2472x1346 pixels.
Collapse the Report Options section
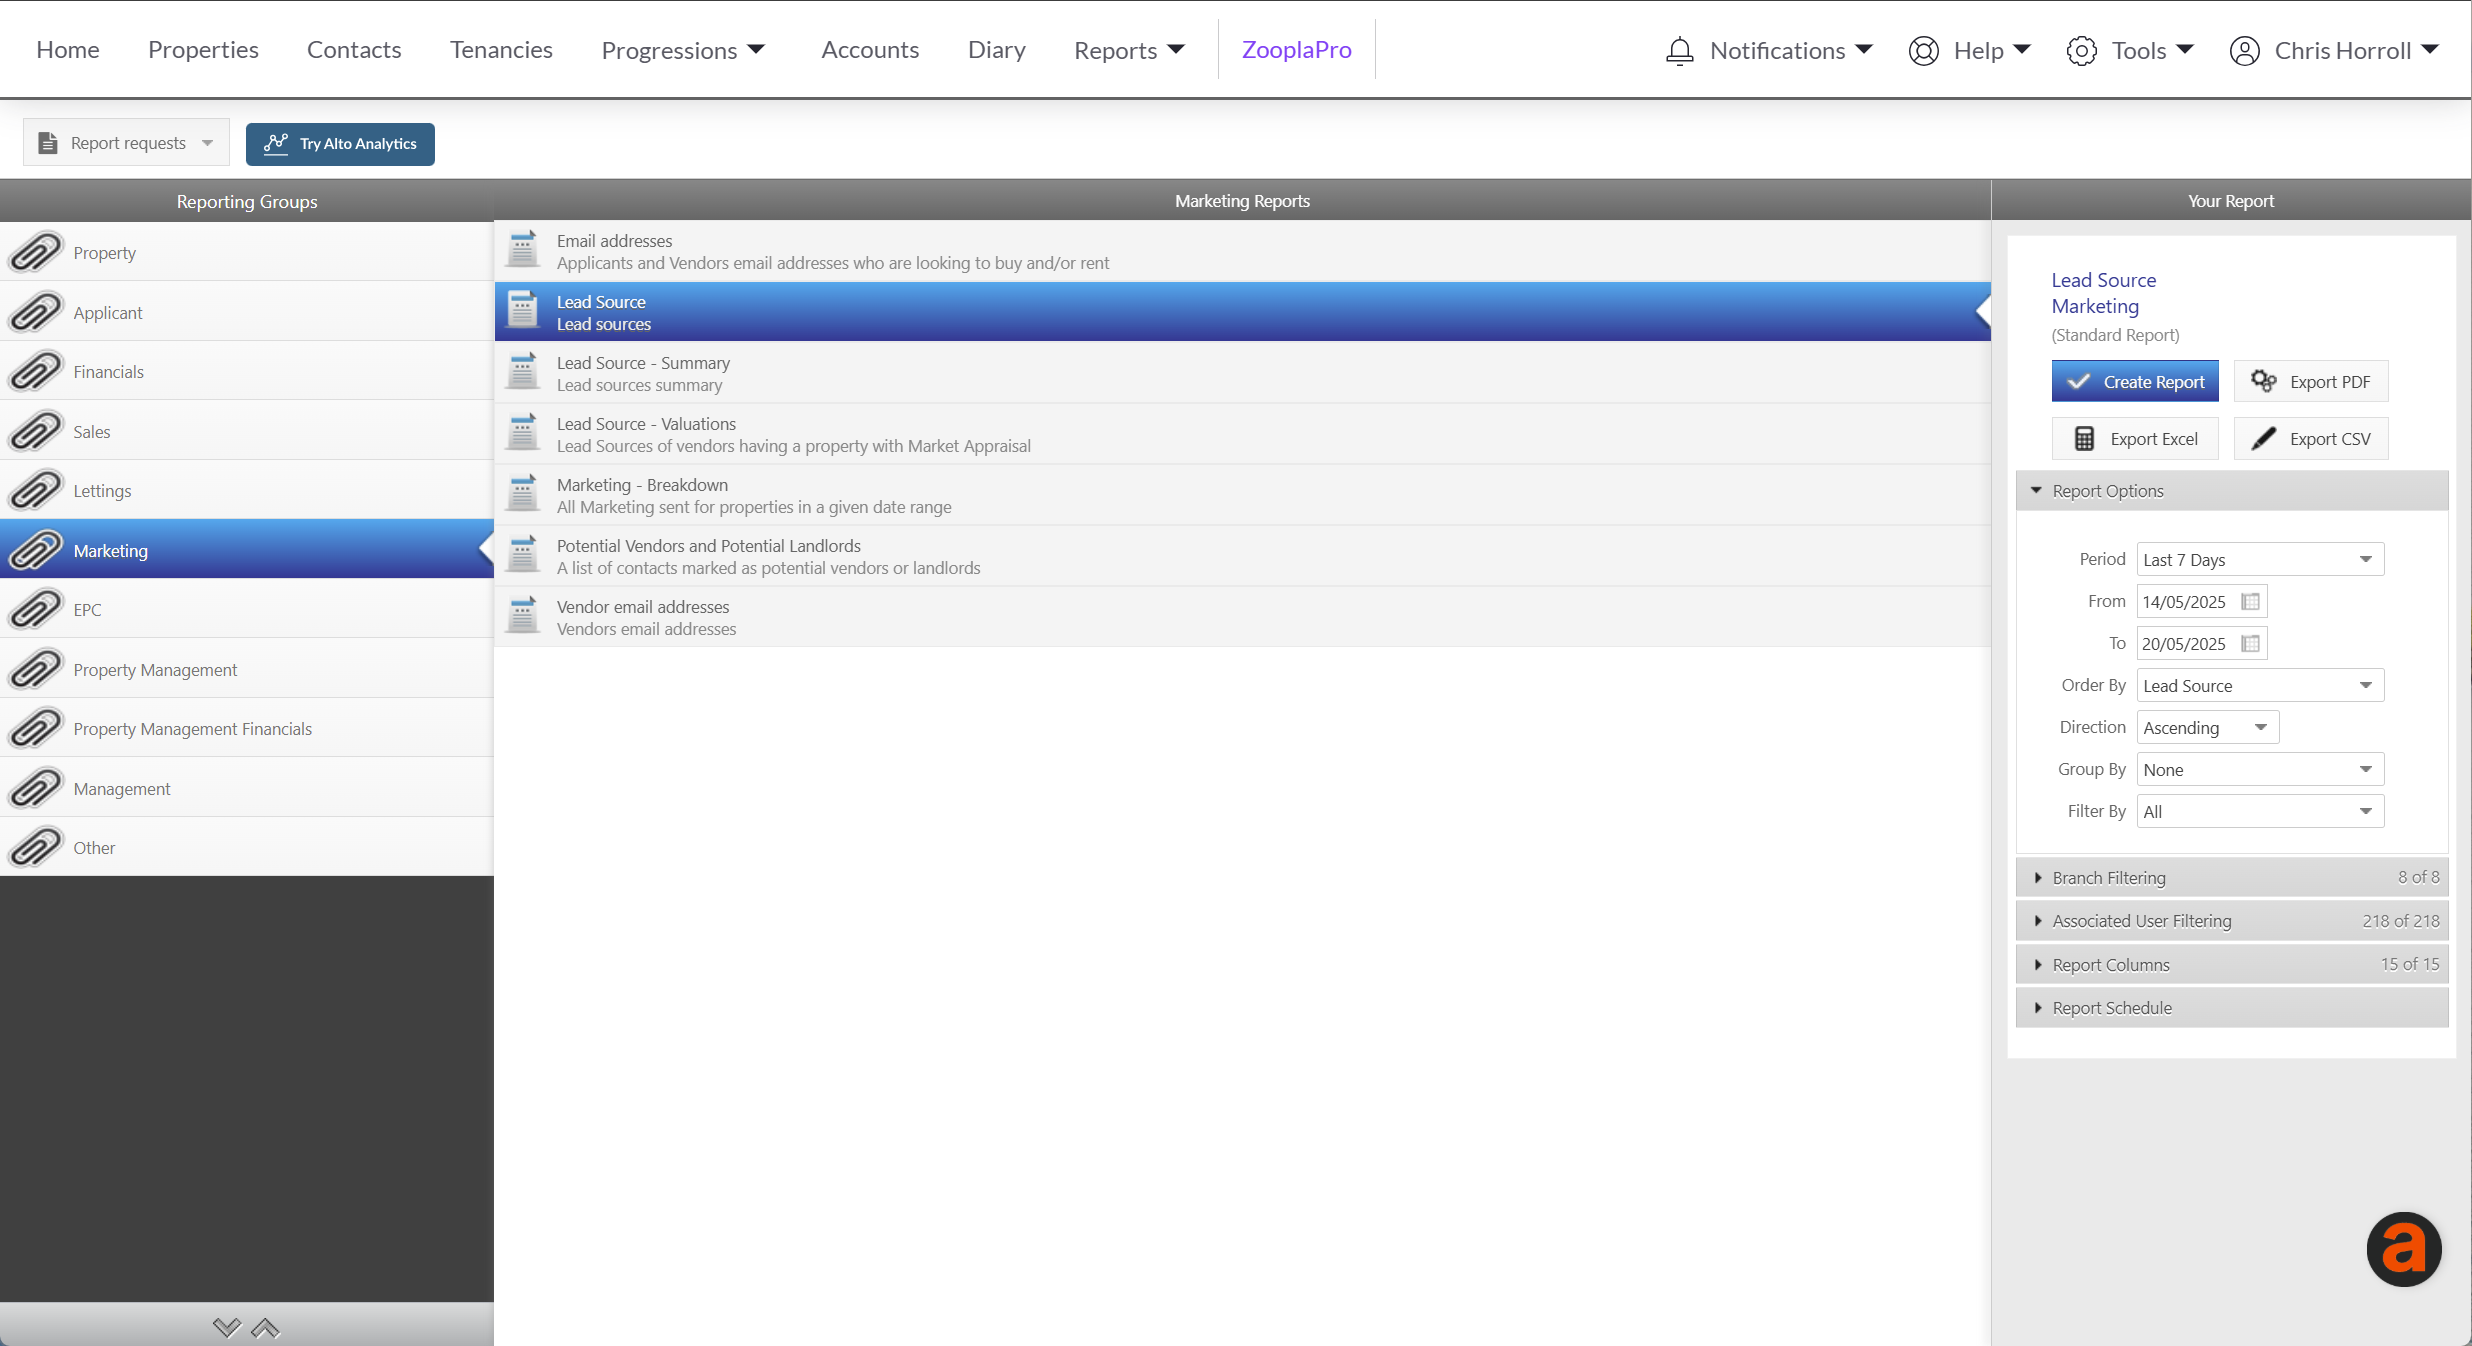point(2232,491)
